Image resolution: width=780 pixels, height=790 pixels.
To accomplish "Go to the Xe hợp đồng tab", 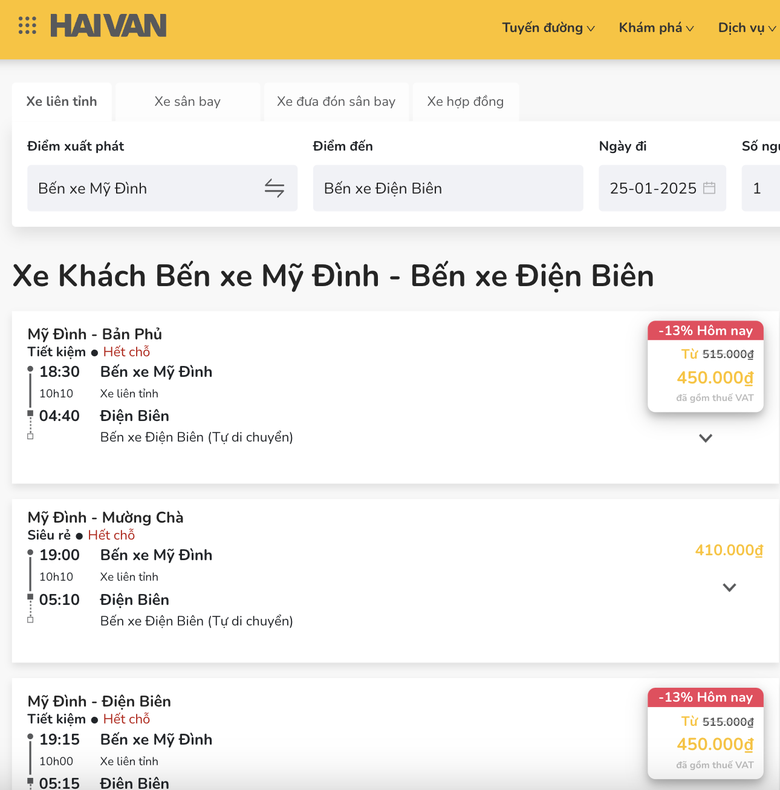I will click(x=465, y=102).
